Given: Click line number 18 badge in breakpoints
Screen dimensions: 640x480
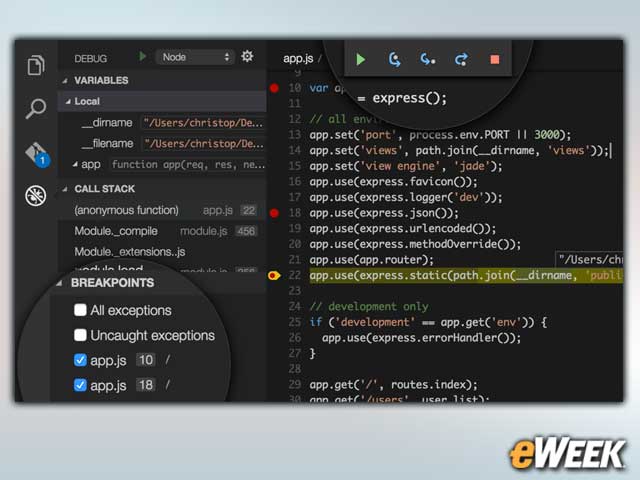Looking at the screenshot, I should click(x=146, y=385).
